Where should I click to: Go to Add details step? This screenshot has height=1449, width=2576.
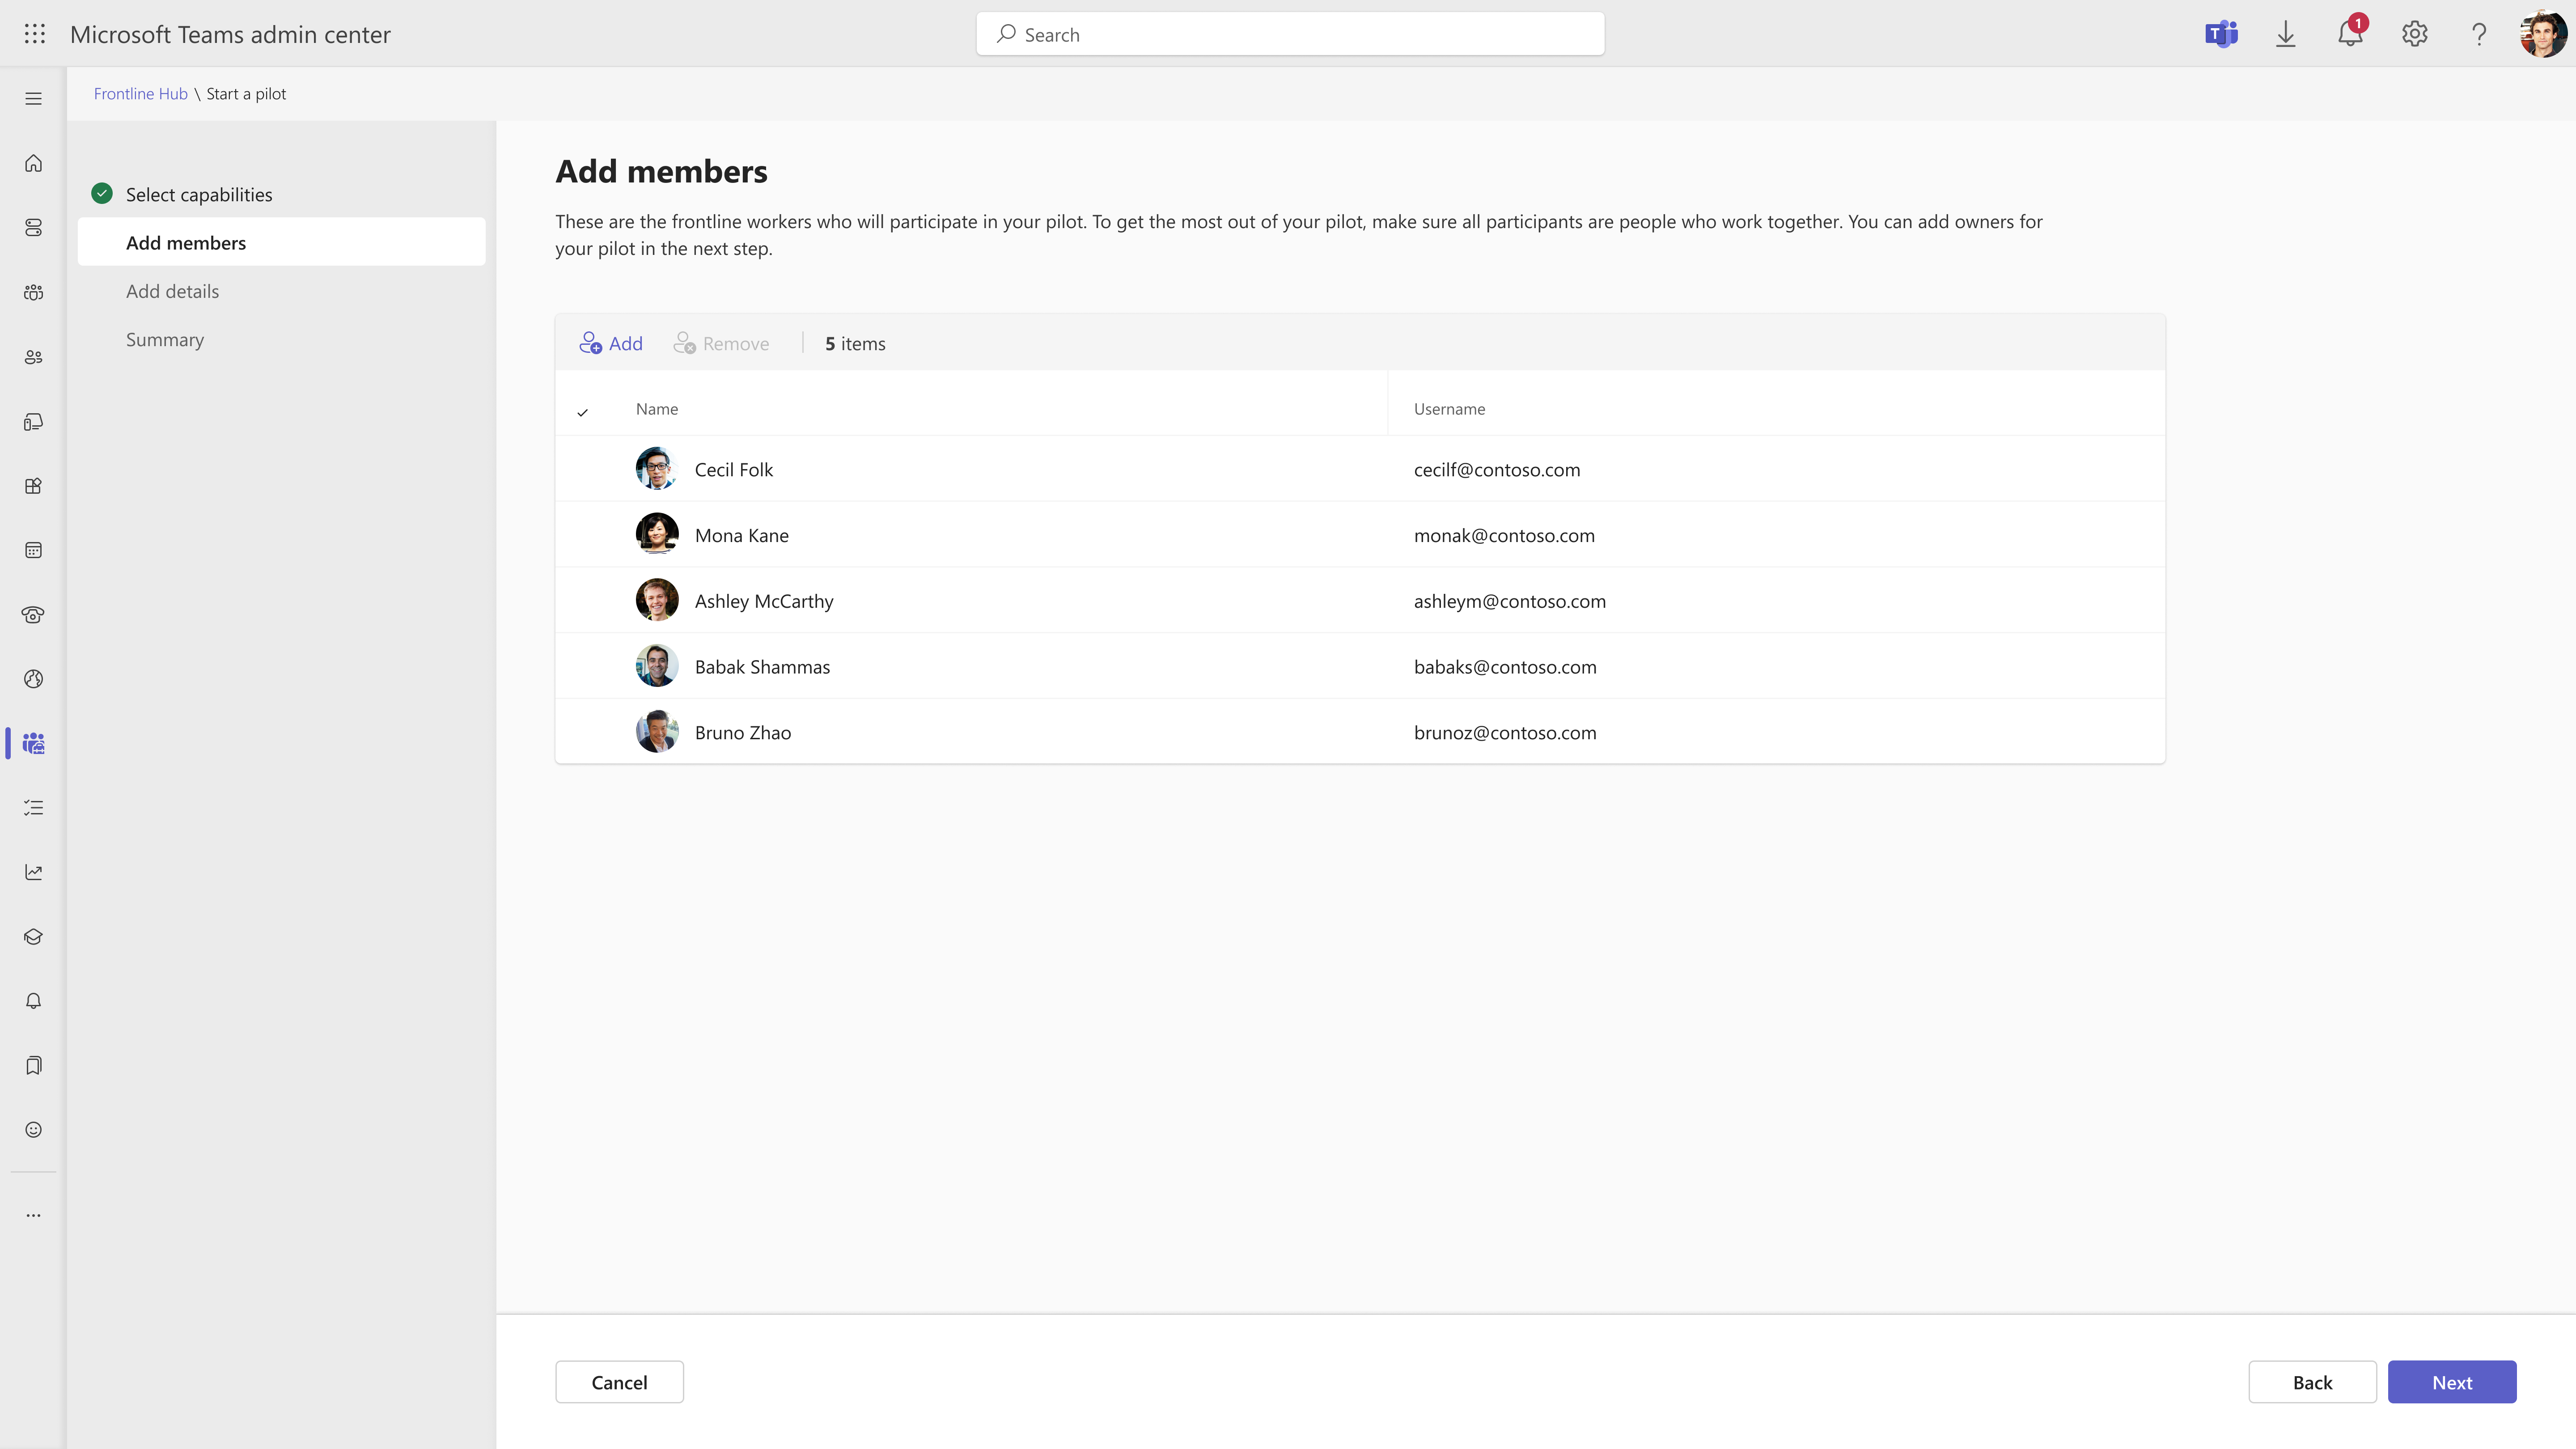click(172, 291)
